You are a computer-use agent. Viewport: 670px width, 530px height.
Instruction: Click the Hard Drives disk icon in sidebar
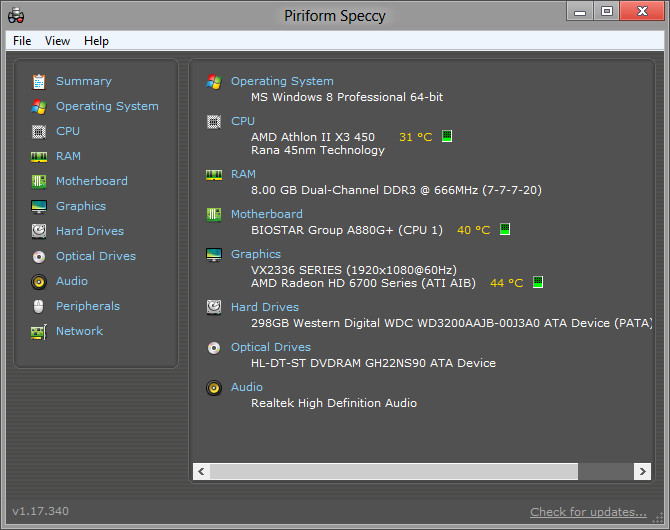(39, 231)
